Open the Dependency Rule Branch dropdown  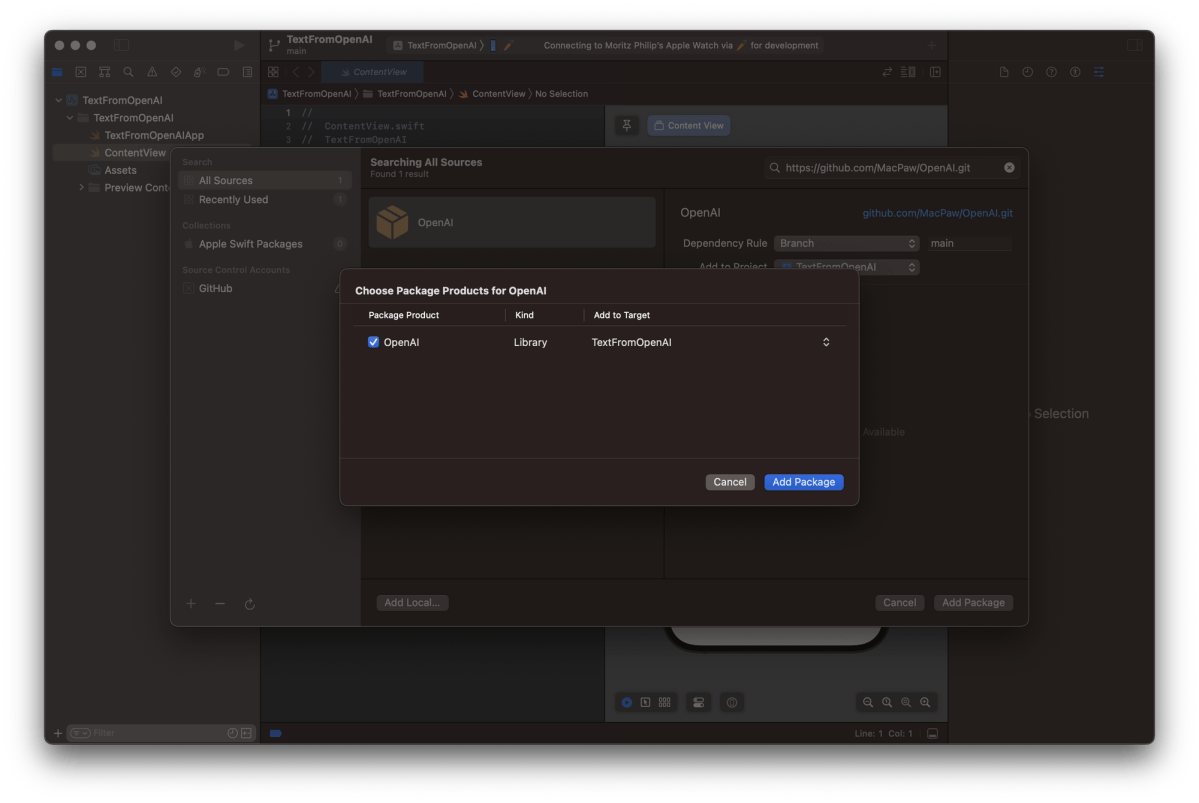[x=846, y=243]
